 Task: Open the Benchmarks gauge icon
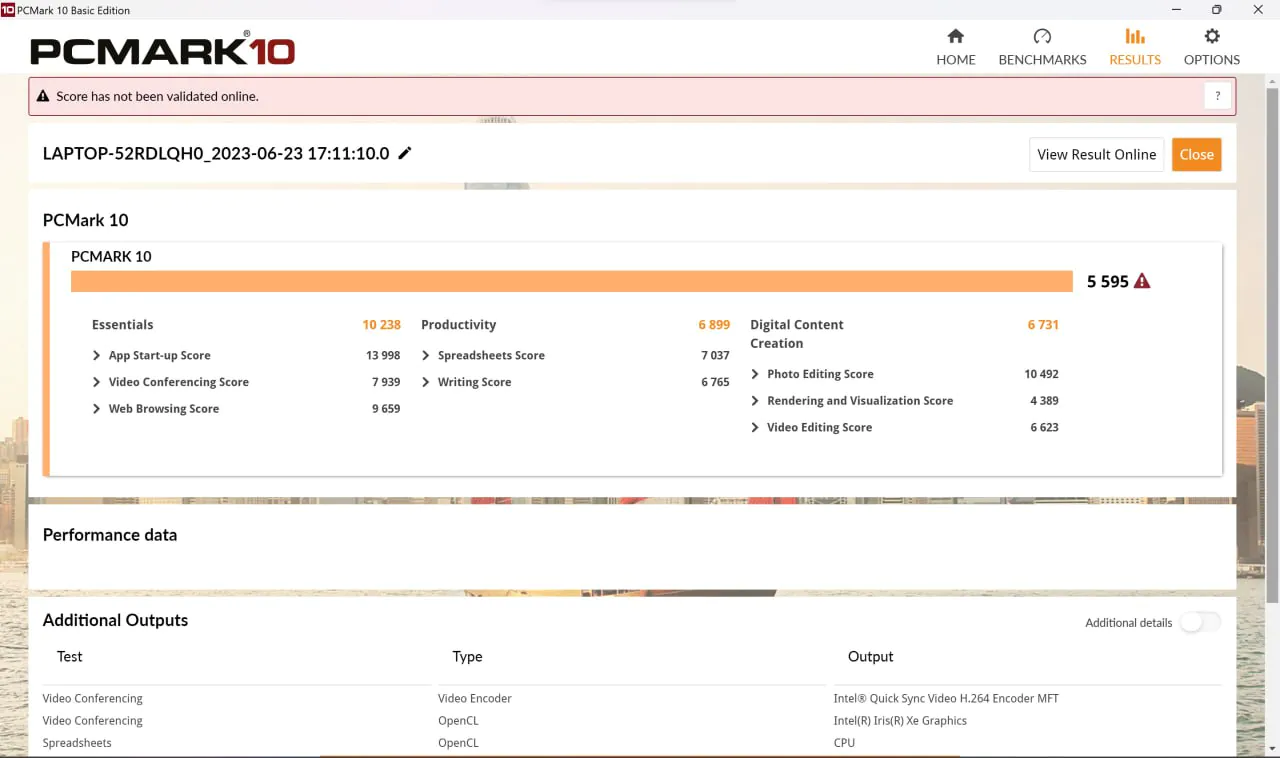tap(1042, 36)
